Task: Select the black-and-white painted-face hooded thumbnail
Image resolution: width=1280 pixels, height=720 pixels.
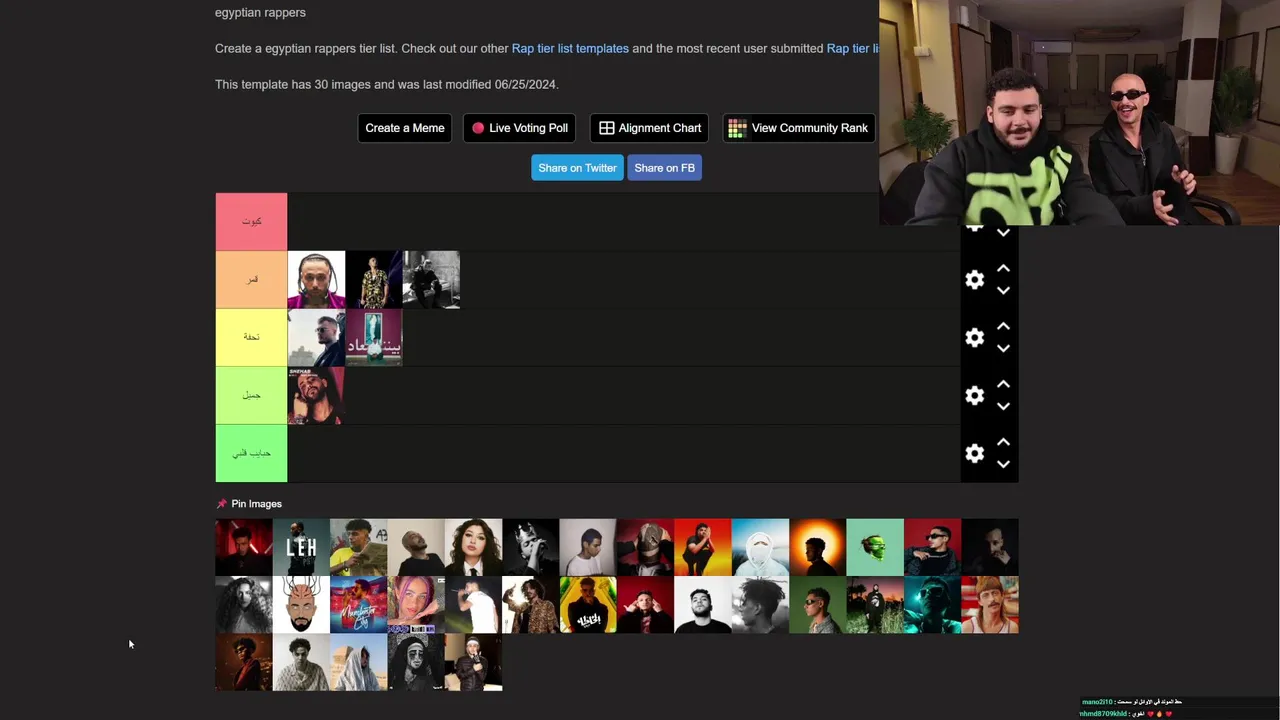Action: 416,662
